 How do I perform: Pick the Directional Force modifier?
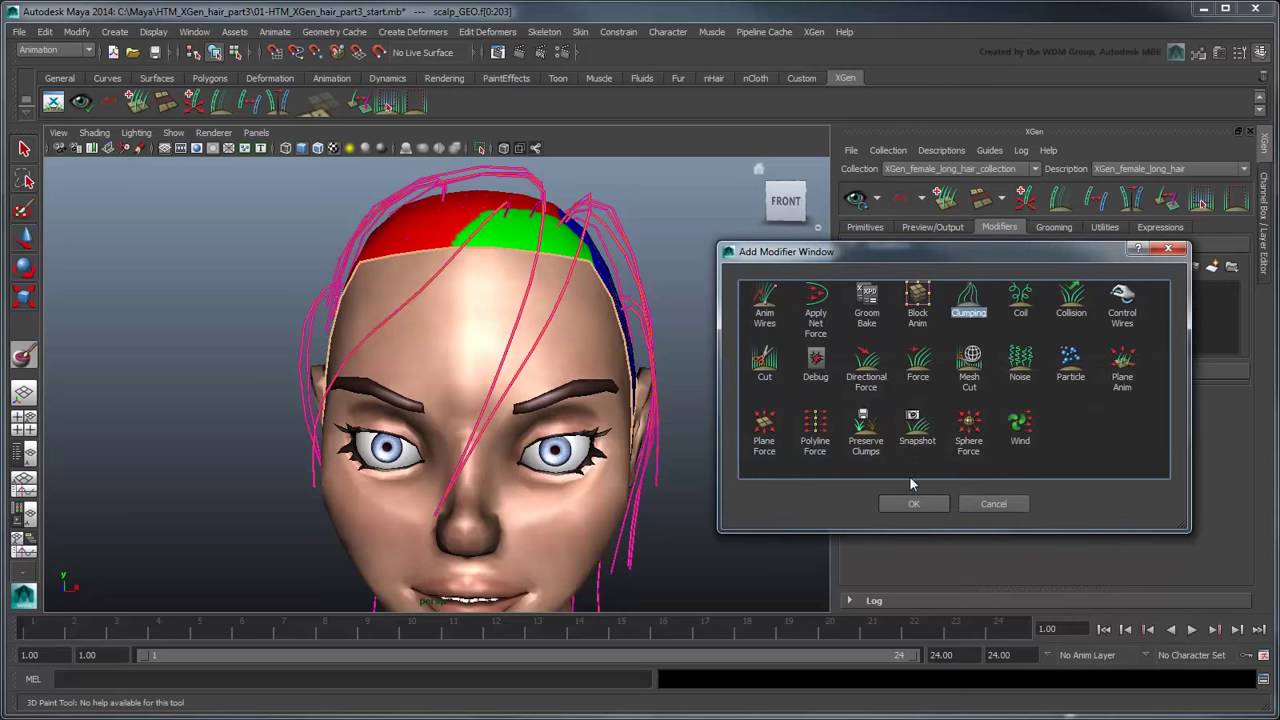[866, 370]
